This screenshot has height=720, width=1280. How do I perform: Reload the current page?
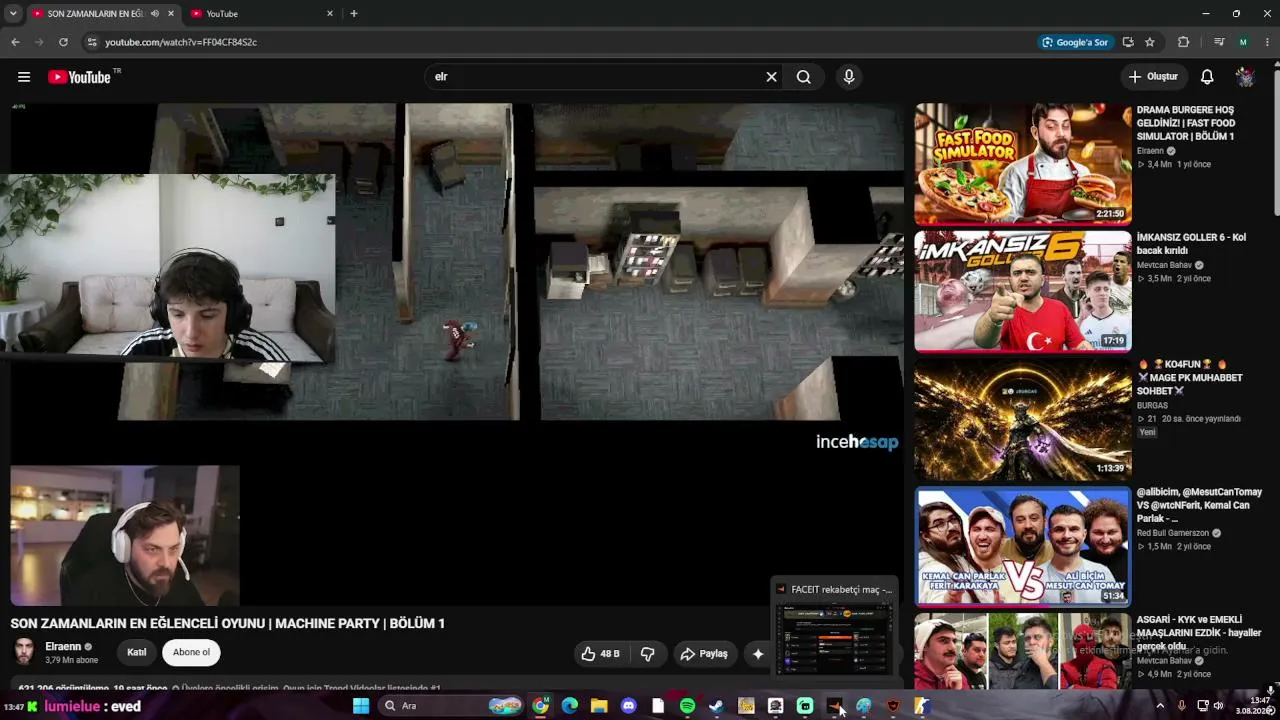63,42
